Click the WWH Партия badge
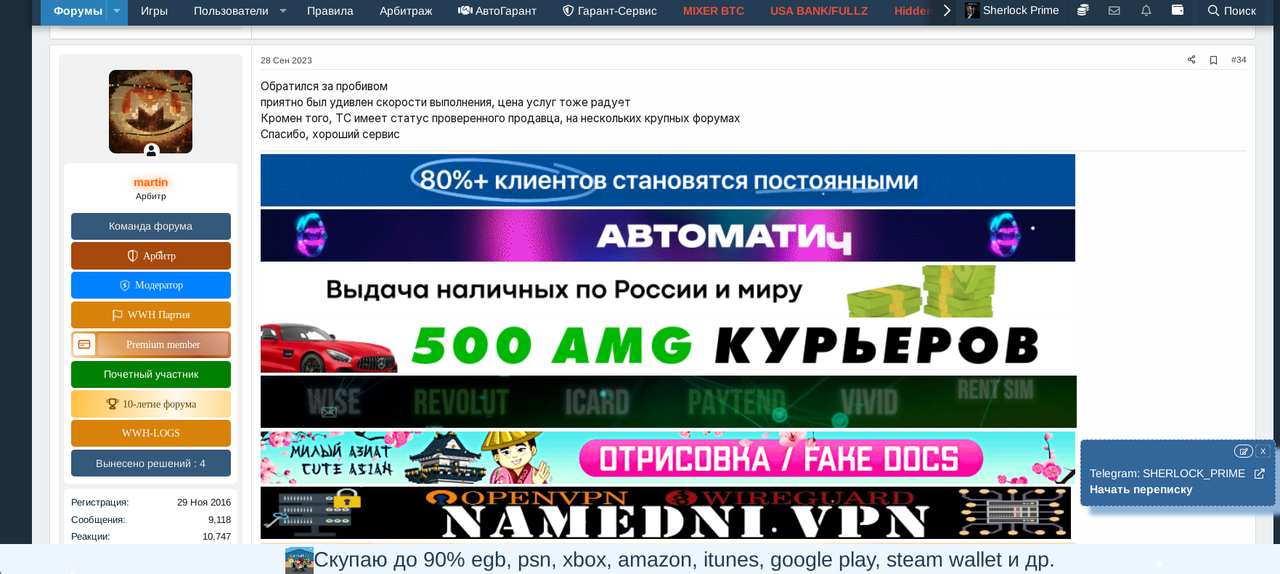 click(x=151, y=315)
